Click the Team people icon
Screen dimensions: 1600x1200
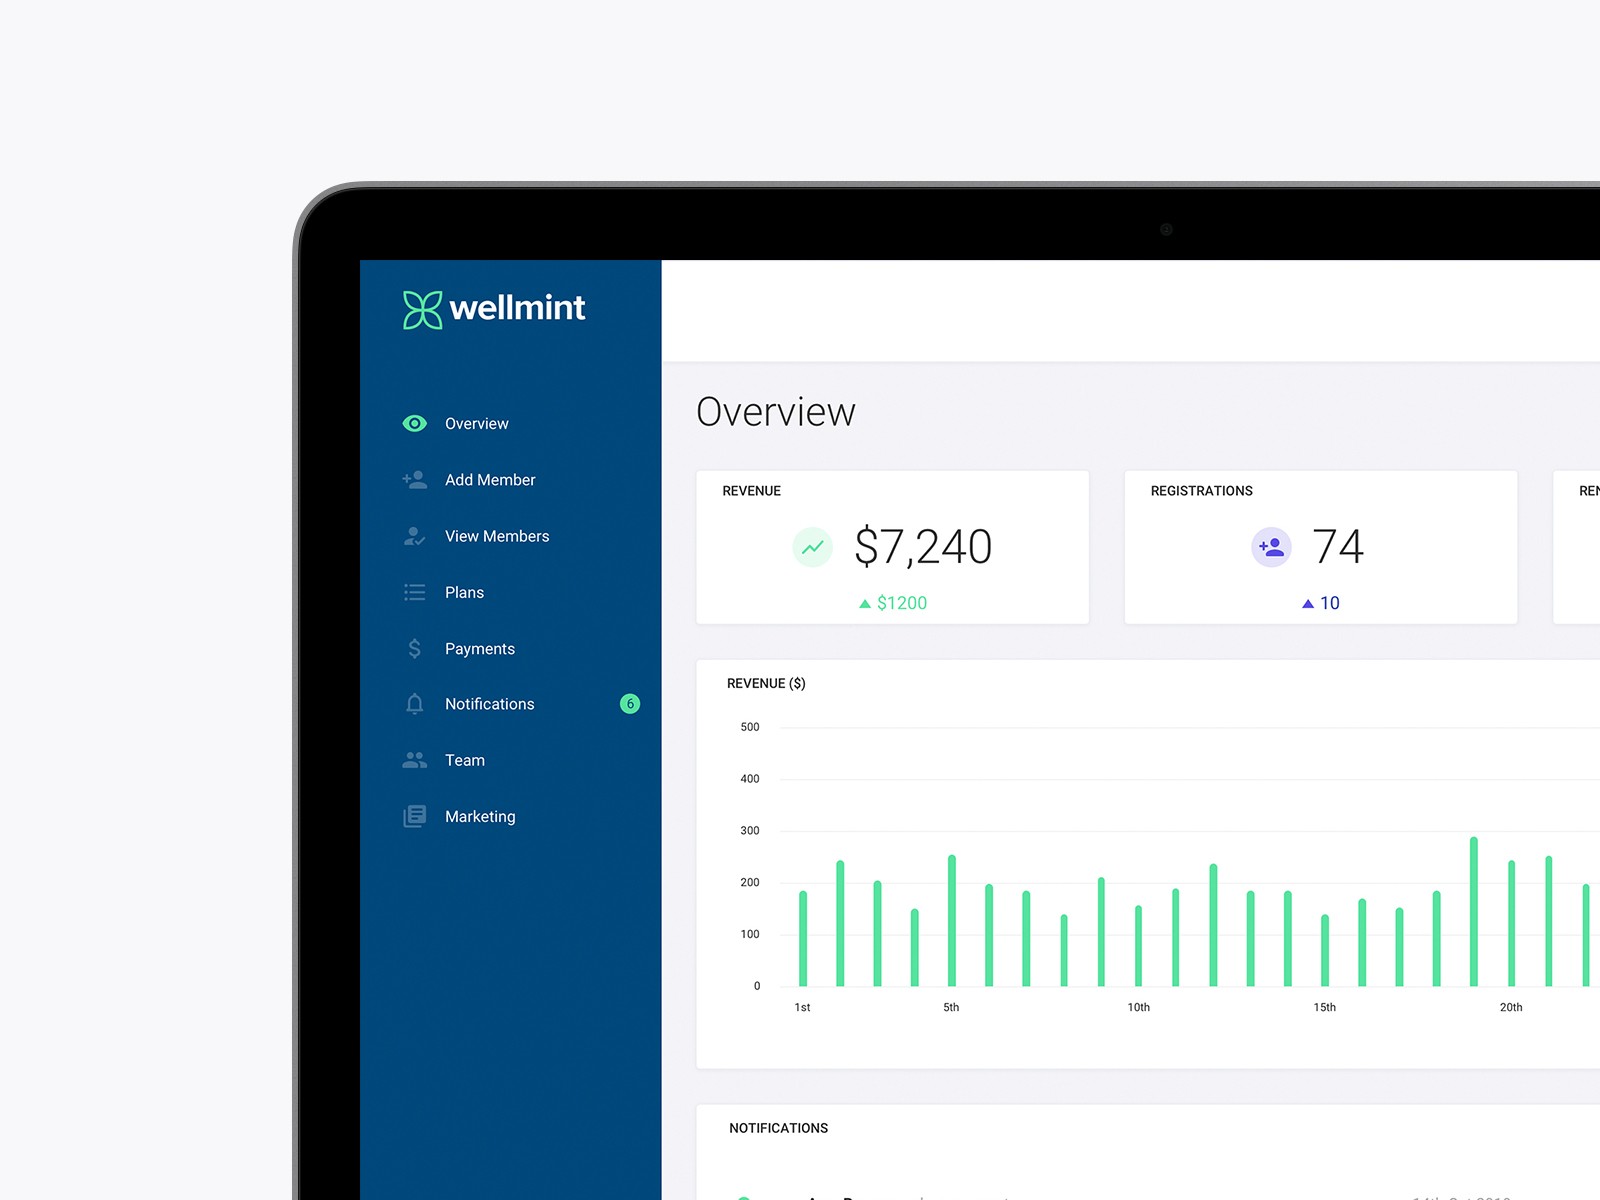[x=414, y=760]
